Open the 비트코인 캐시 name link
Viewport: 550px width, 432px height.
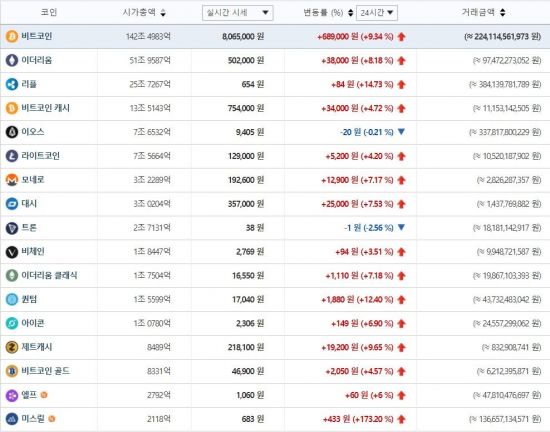click(x=46, y=108)
